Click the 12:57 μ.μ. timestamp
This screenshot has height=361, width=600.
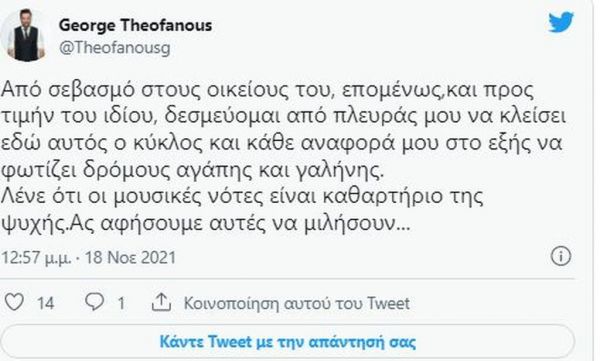point(36,258)
